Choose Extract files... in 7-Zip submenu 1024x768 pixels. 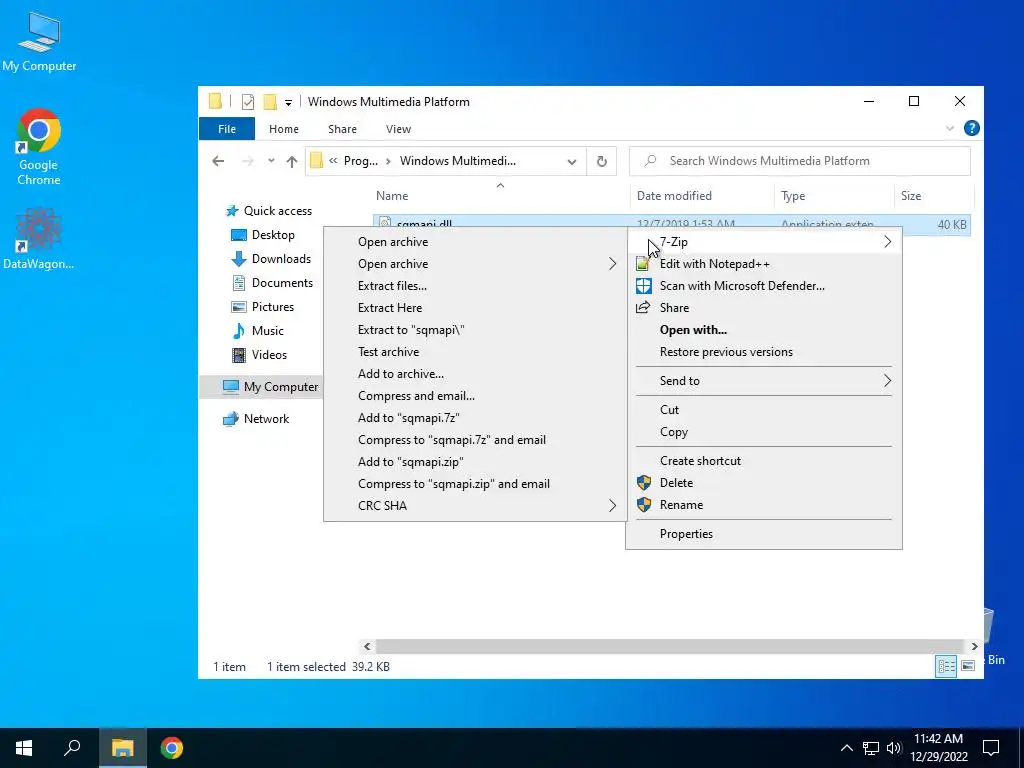[475, 285]
